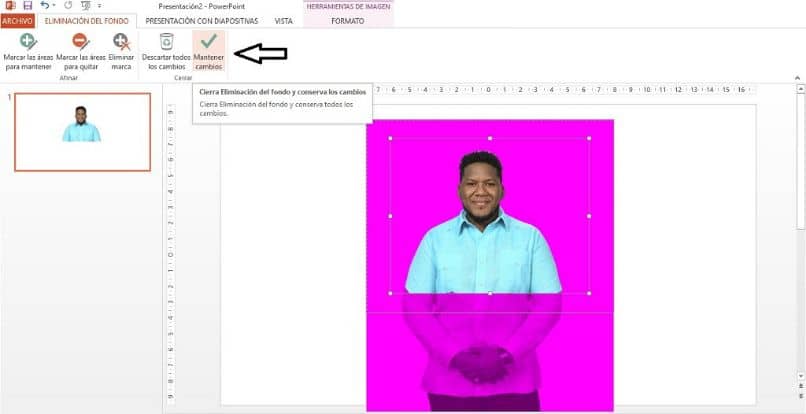806x414 pixels.
Task: Click bottom-right selection handle of marquee
Action: [589, 293]
